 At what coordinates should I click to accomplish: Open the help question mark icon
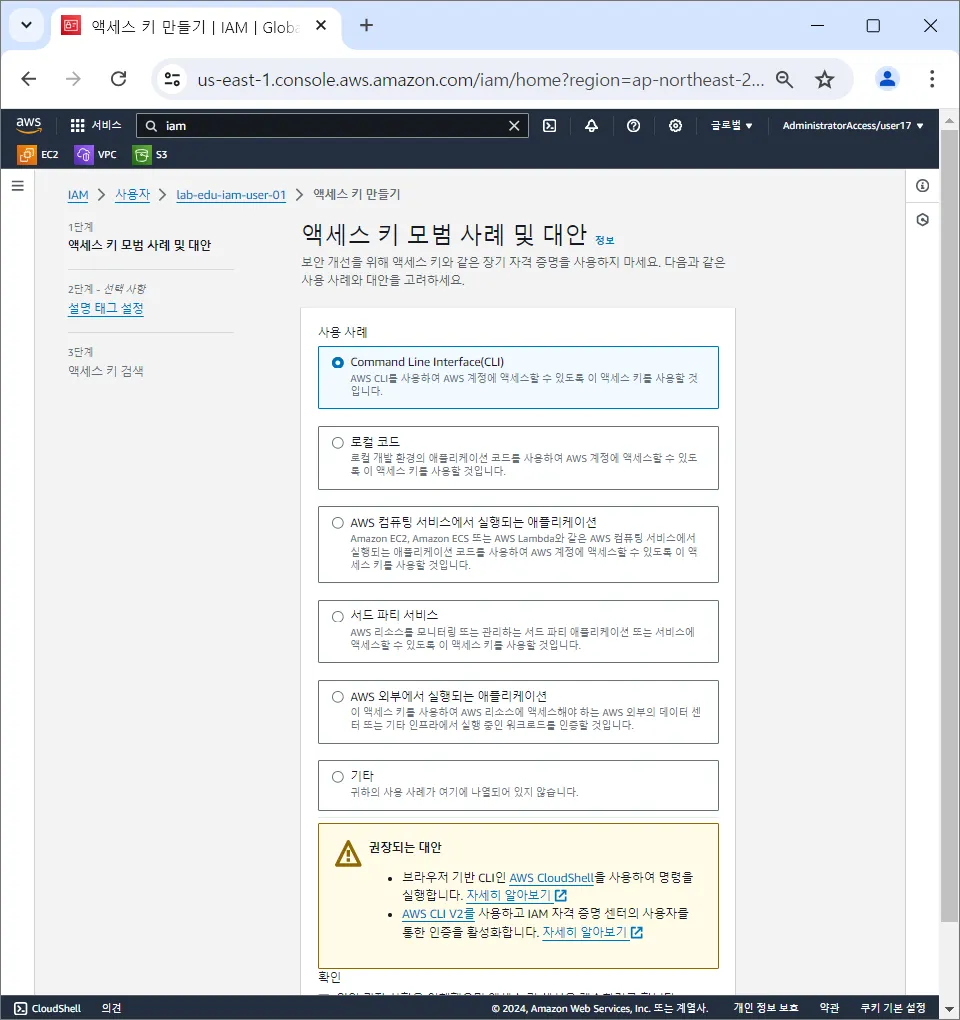tap(633, 126)
